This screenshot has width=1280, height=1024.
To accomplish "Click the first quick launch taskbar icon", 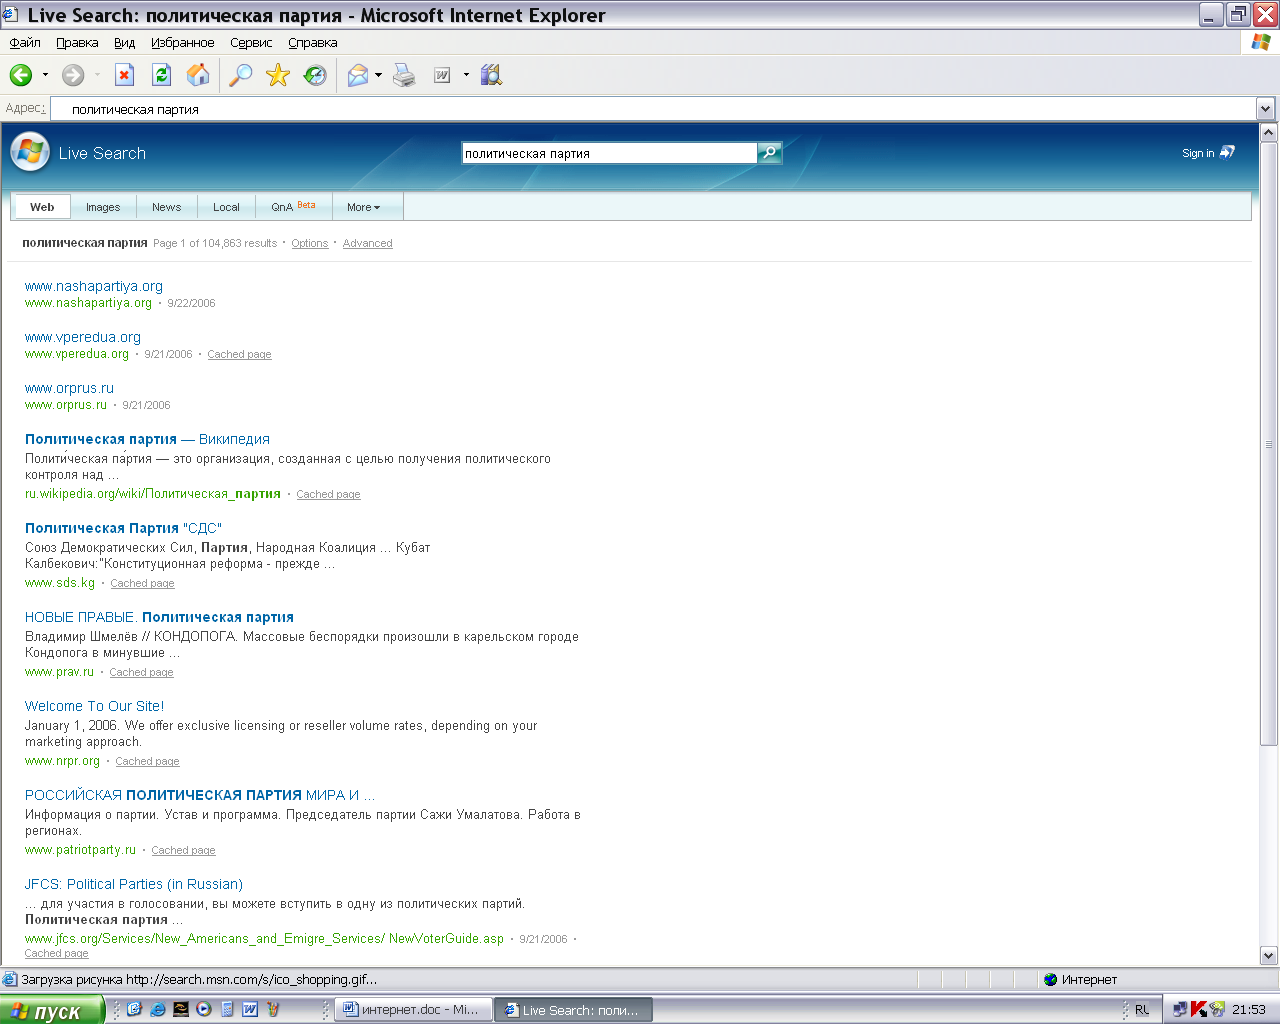I will 135,1009.
